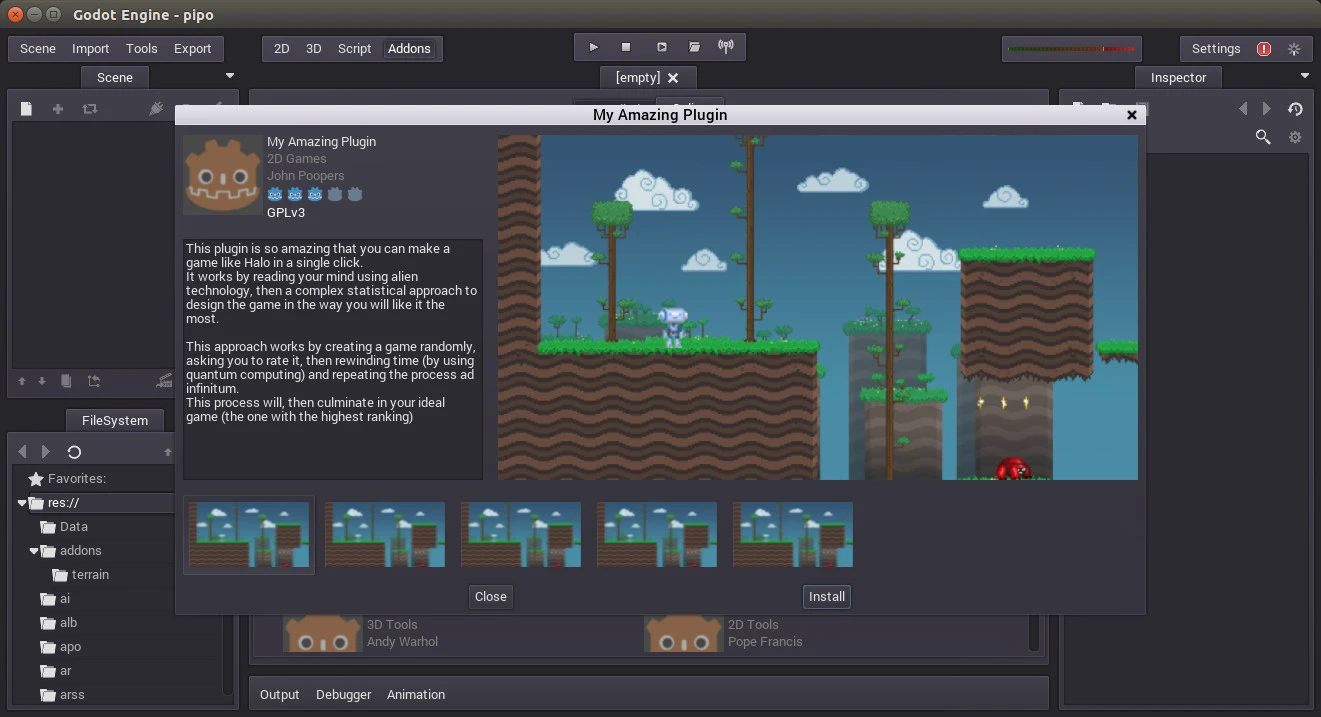Collapse the addons folder
Image resolution: width=1321 pixels, height=717 pixels.
point(34,550)
